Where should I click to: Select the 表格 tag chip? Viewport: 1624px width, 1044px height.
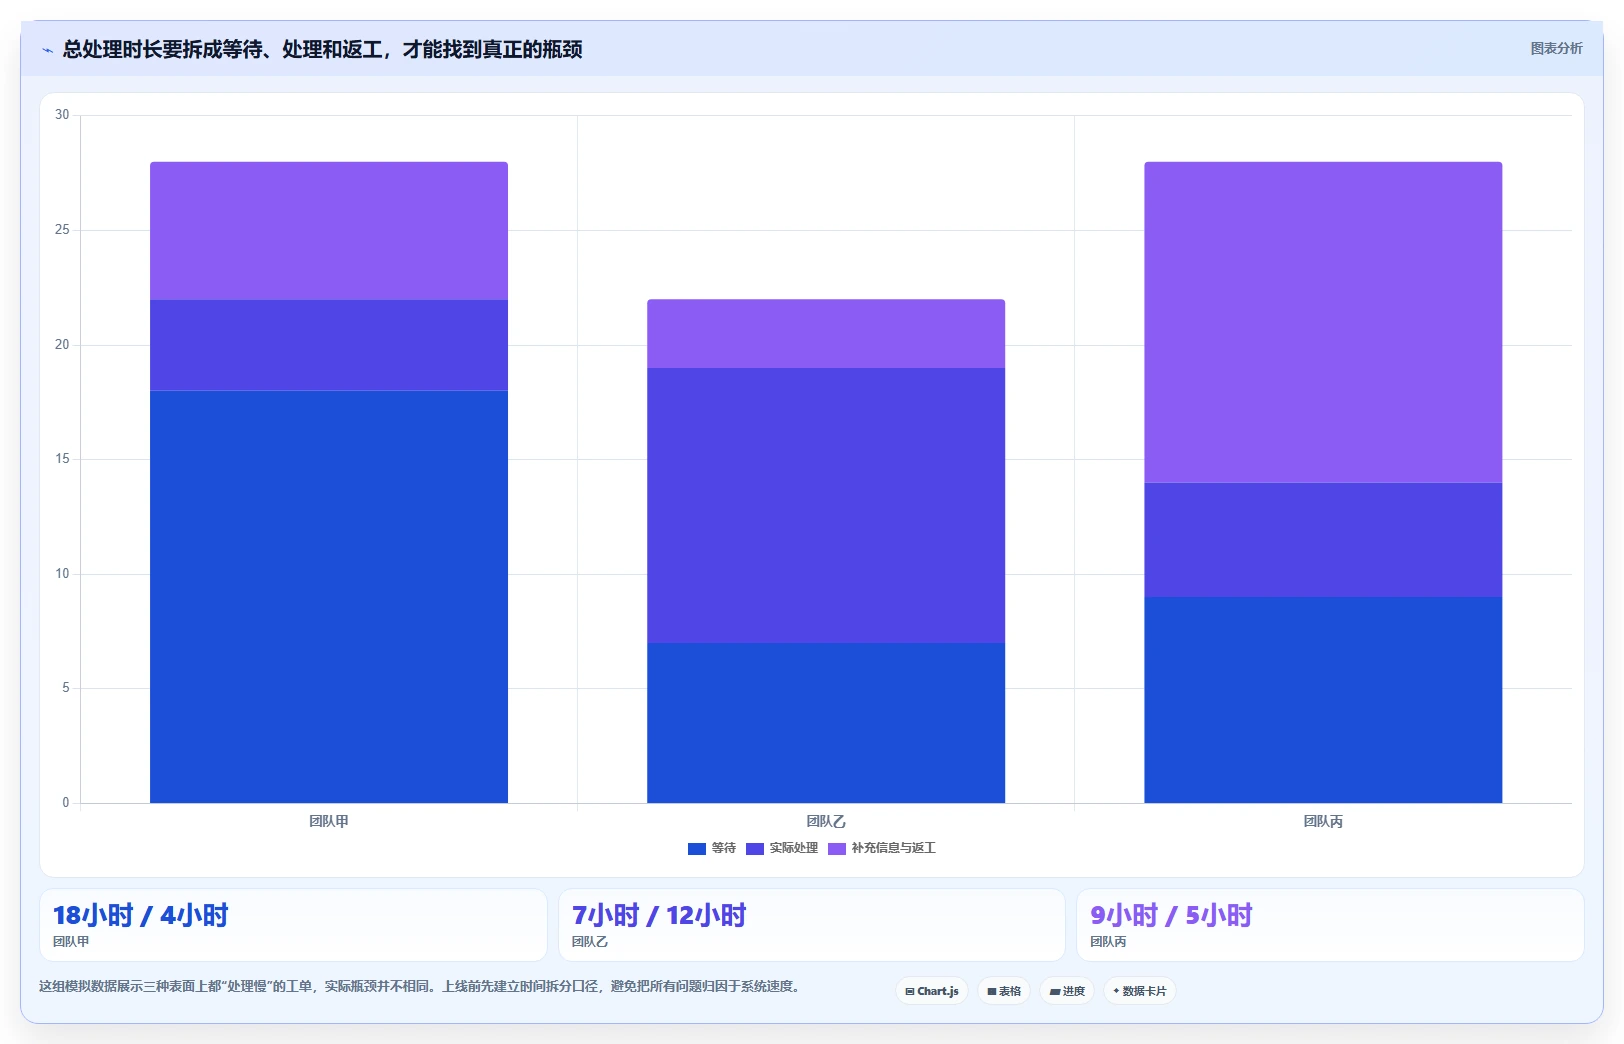point(1004,991)
